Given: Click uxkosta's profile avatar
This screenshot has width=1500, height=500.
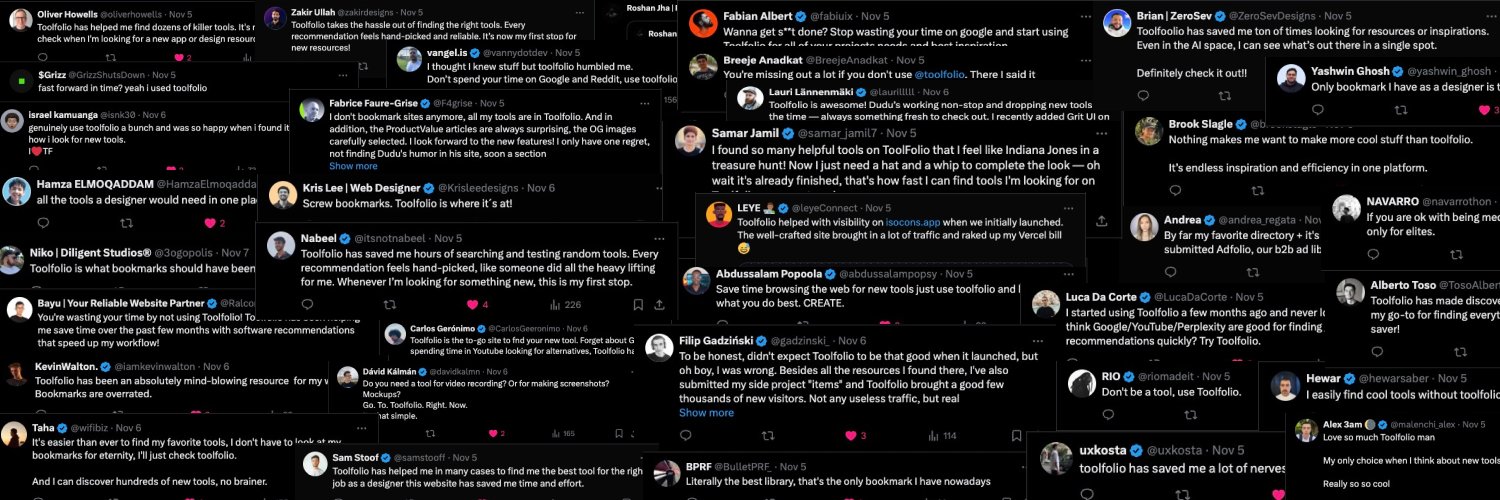Looking at the screenshot, I should (1056, 458).
